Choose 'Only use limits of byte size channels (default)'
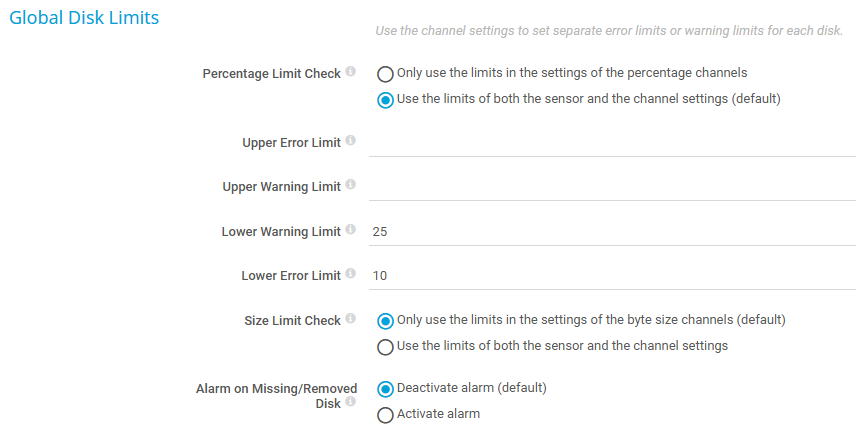The image size is (856, 432). (385, 321)
